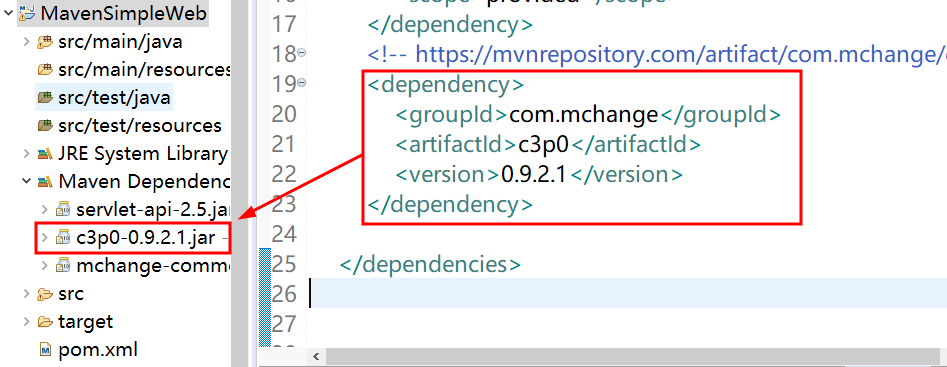Screen dimensions: 947x367
Task: Place the cursor on empty line 26
Action: [628, 293]
